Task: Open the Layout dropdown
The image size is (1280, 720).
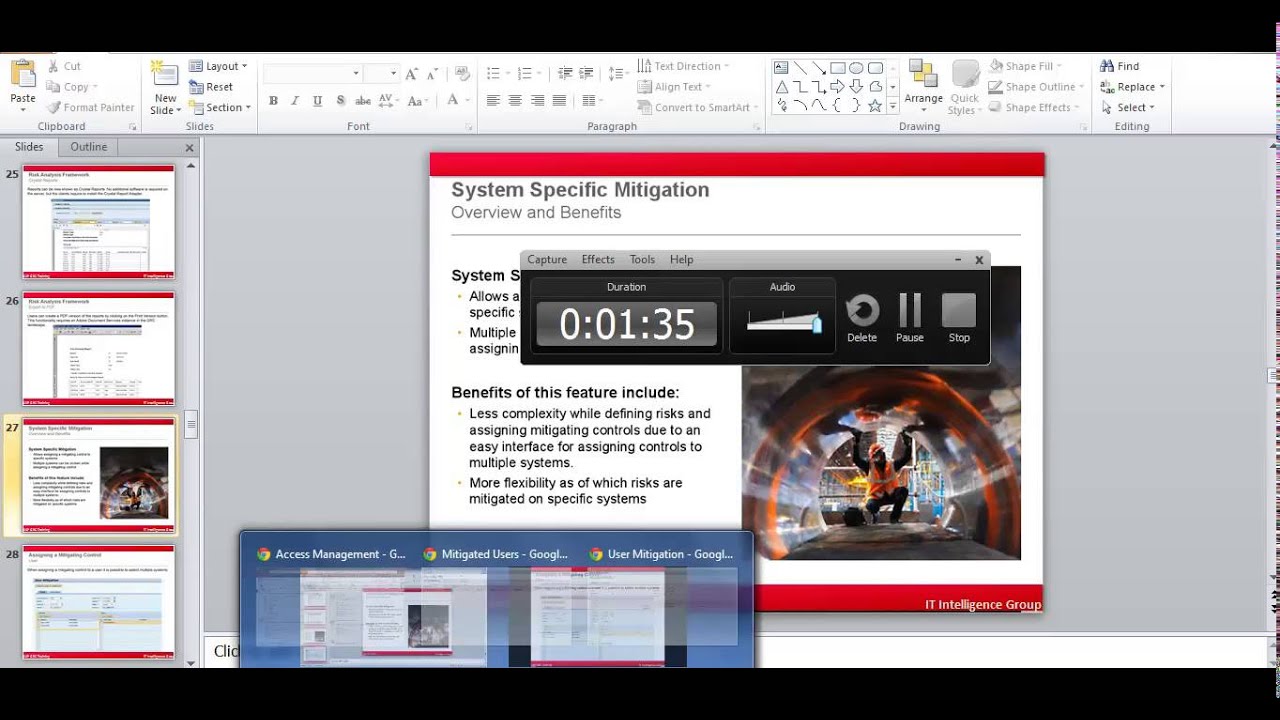Action: [218, 66]
